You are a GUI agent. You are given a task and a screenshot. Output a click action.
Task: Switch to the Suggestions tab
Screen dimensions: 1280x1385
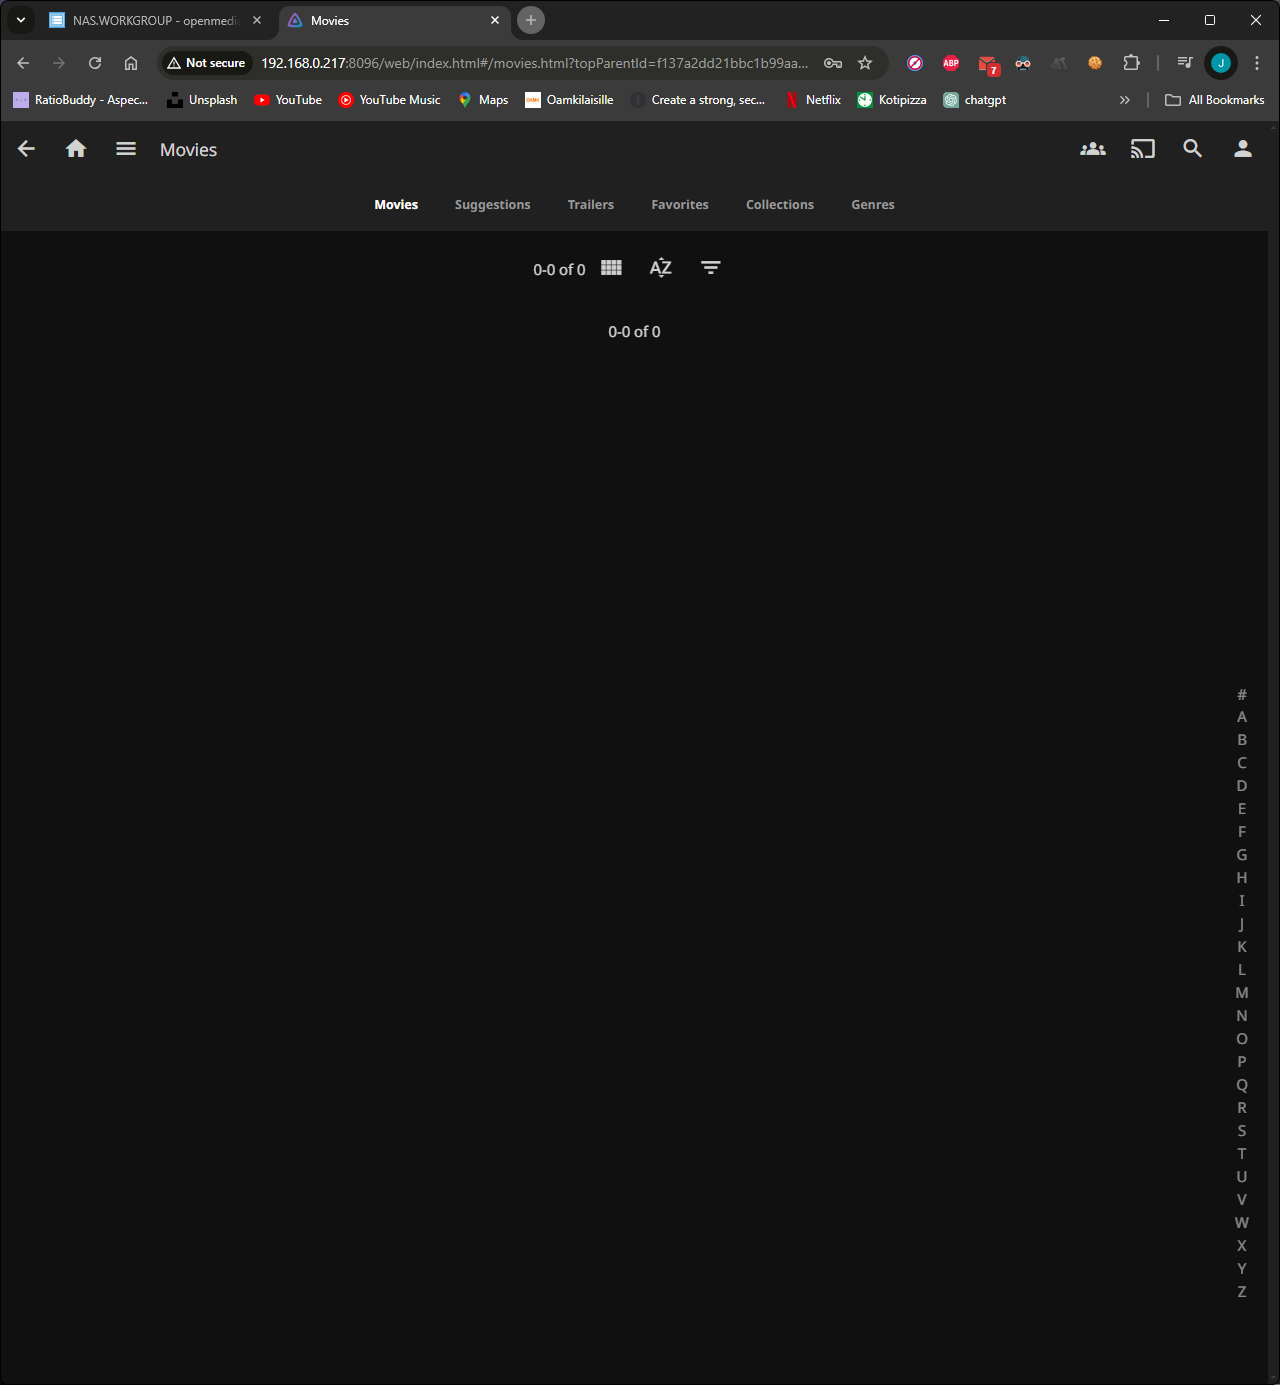493,205
